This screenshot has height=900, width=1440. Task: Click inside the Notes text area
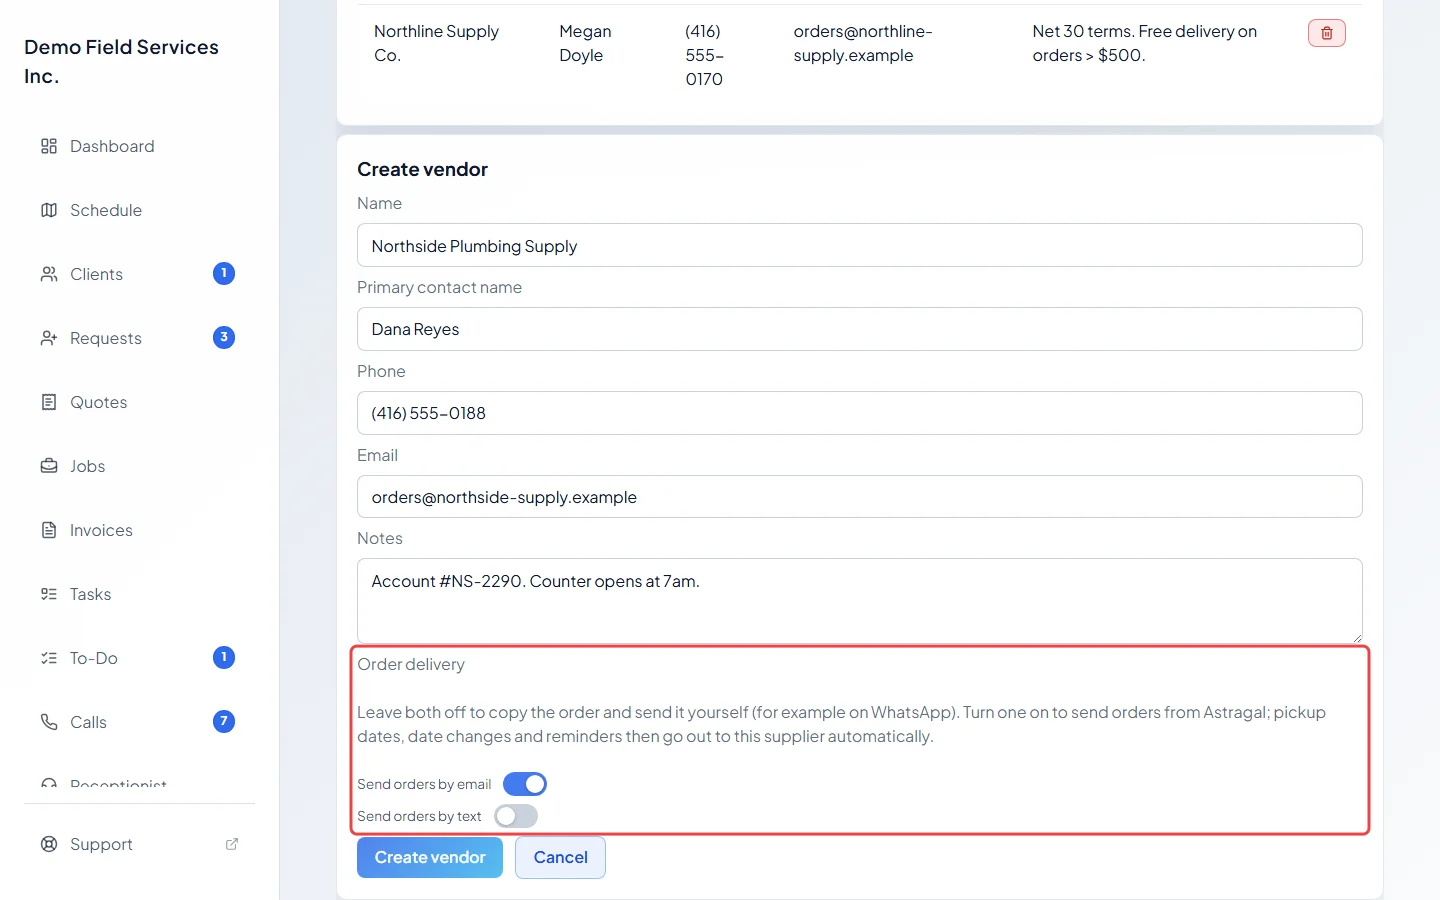point(859,600)
